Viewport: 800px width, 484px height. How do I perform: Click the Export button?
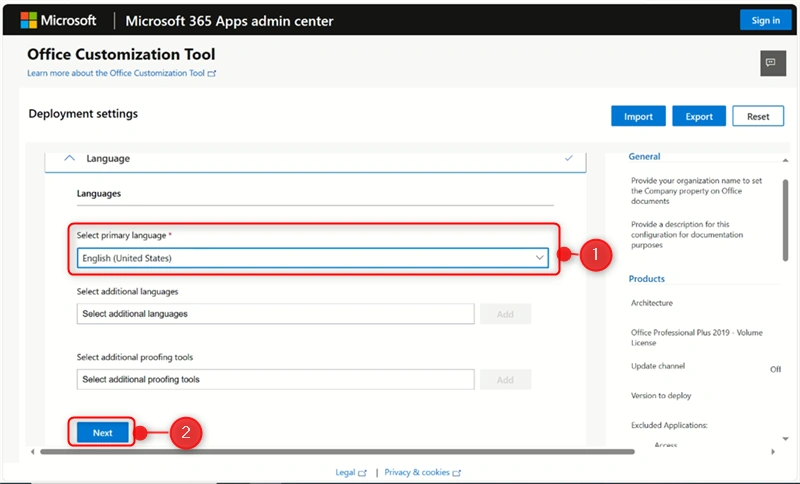[699, 116]
